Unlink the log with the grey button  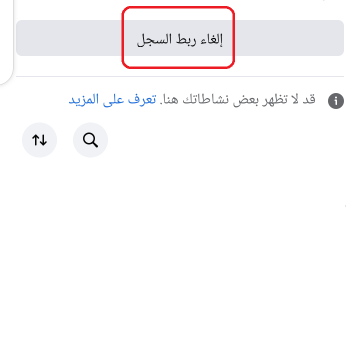[180, 38]
